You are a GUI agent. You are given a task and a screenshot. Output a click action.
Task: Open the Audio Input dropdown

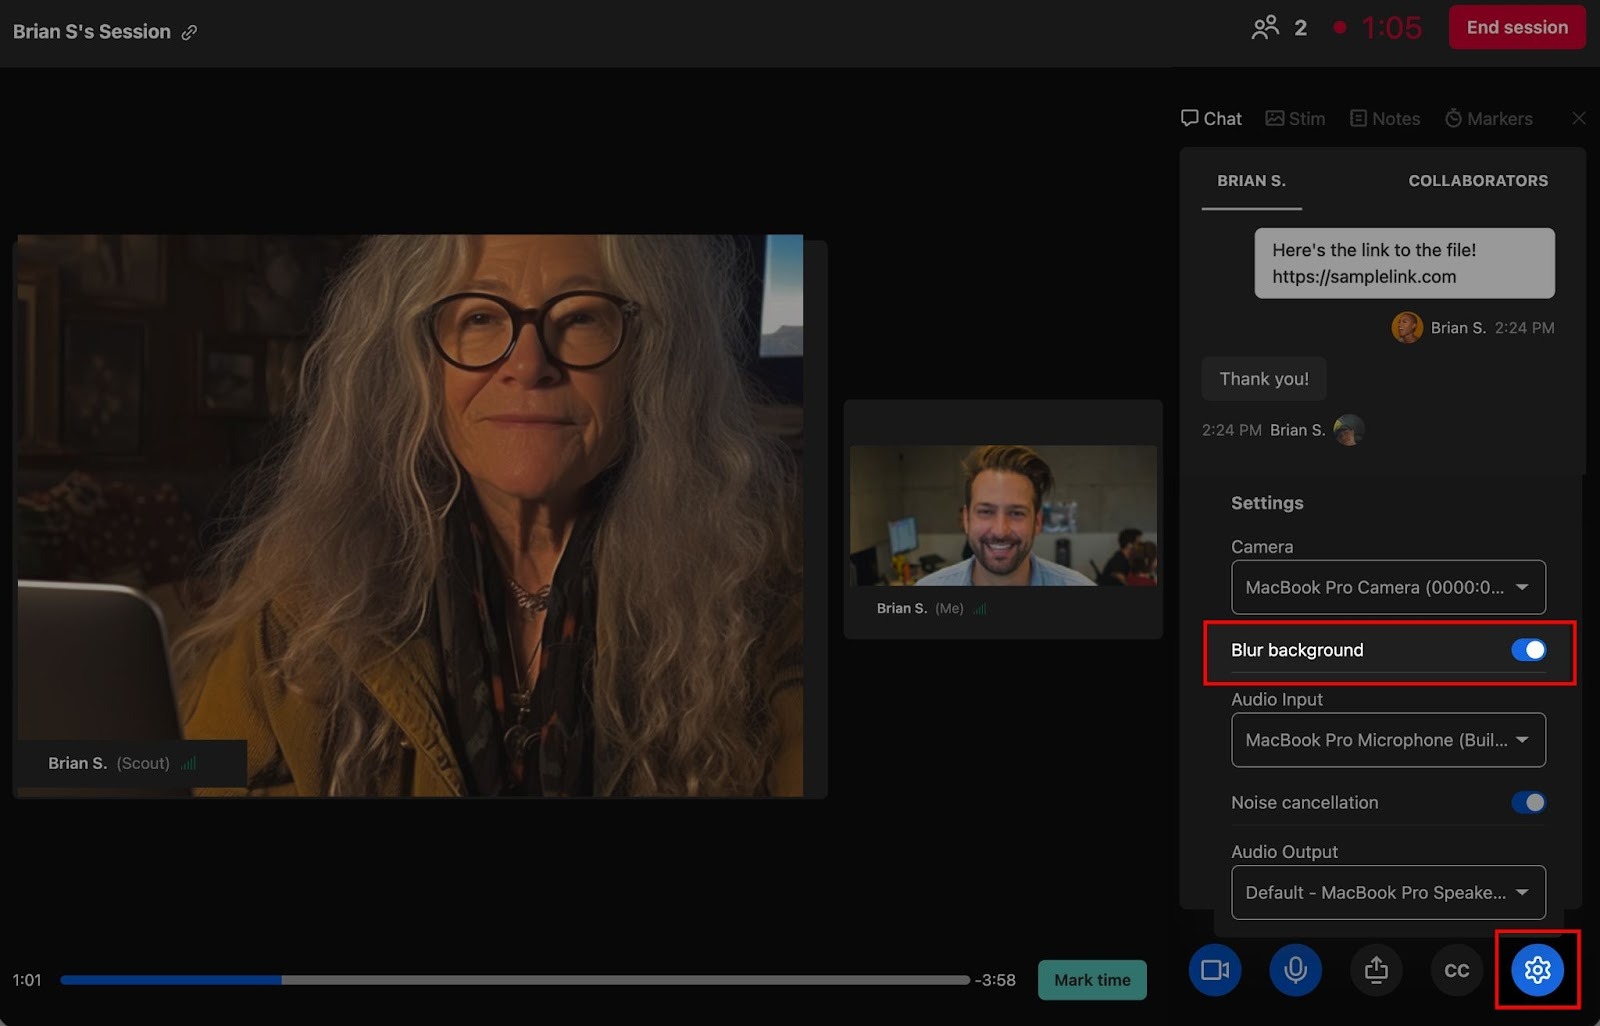[1388, 740]
